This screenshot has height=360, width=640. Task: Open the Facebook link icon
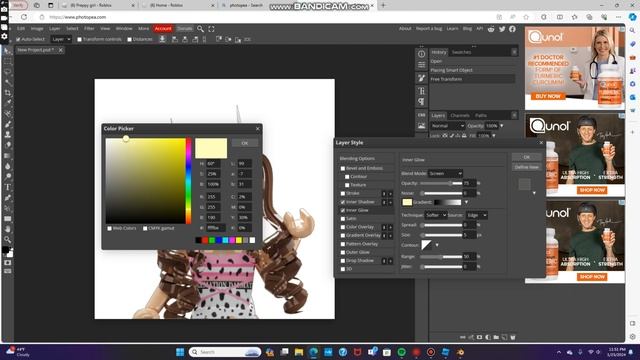(512, 29)
